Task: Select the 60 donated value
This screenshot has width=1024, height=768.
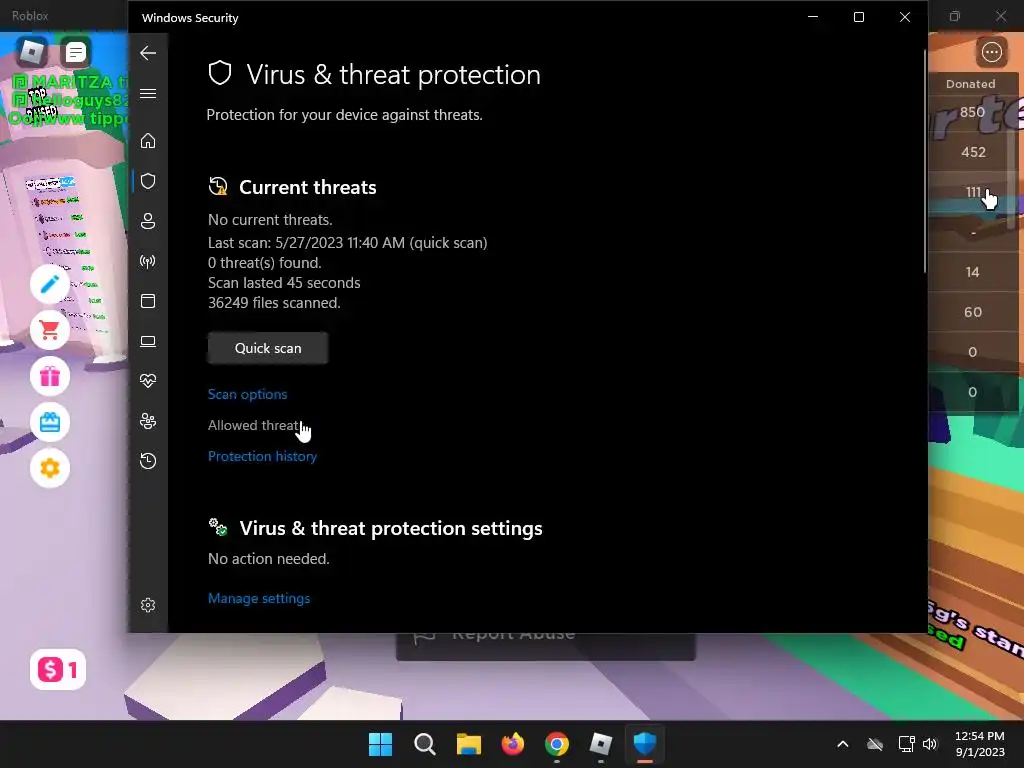Action: tap(973, 312)
